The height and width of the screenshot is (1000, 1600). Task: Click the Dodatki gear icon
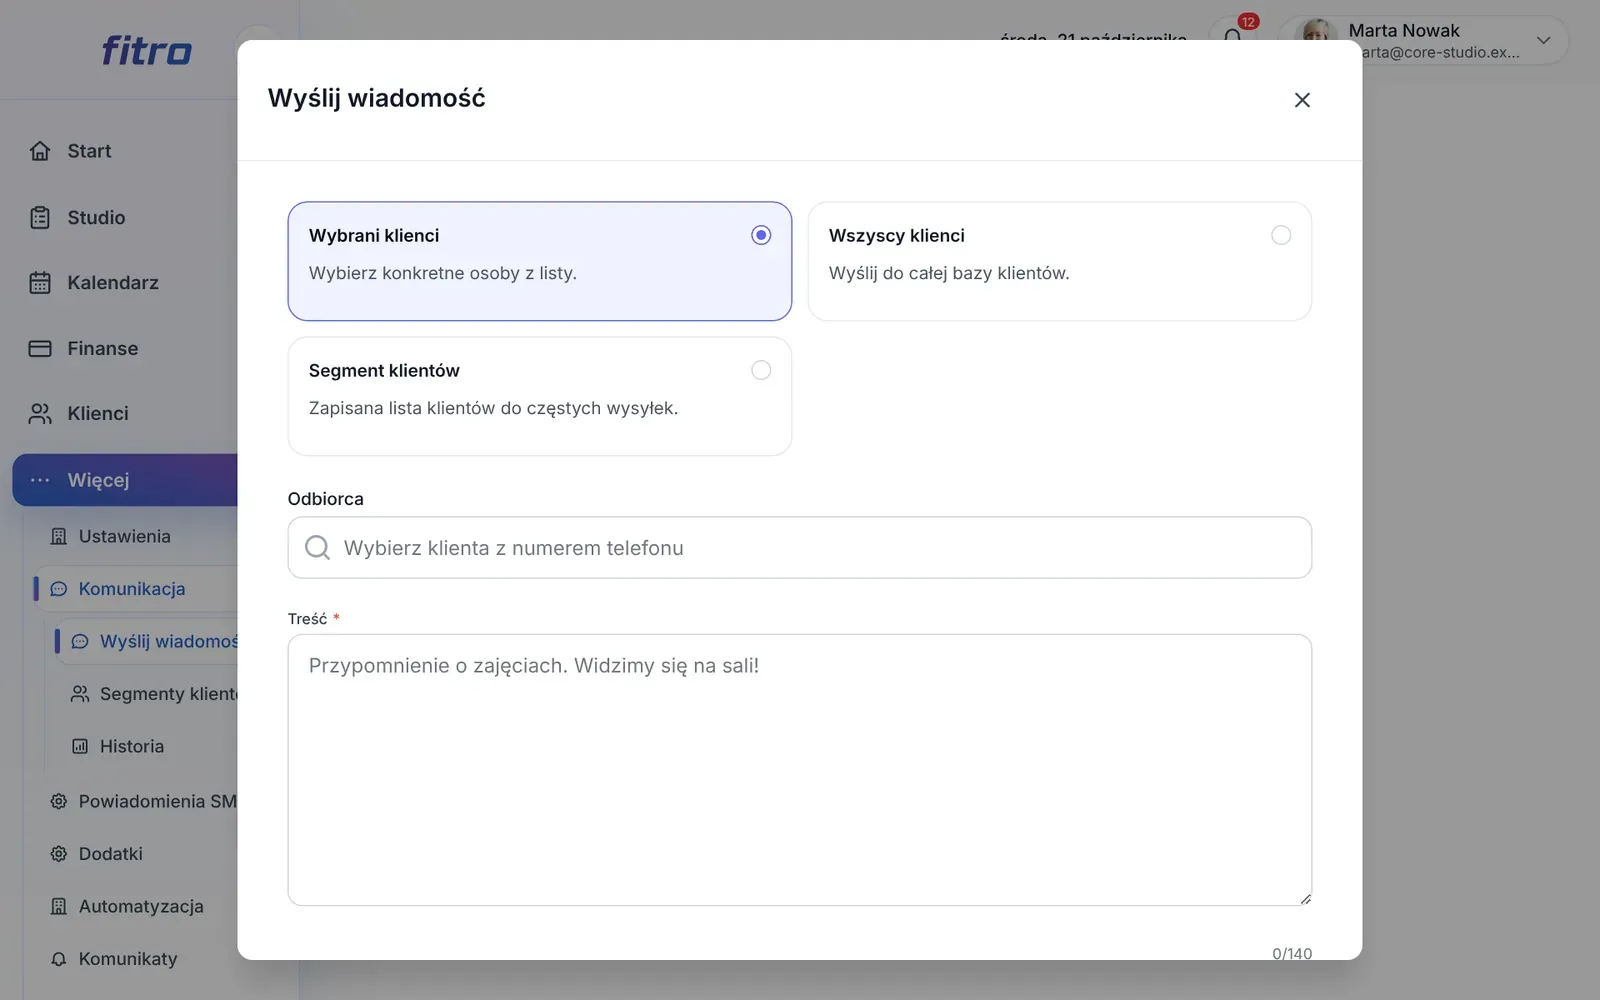(59, 854)
